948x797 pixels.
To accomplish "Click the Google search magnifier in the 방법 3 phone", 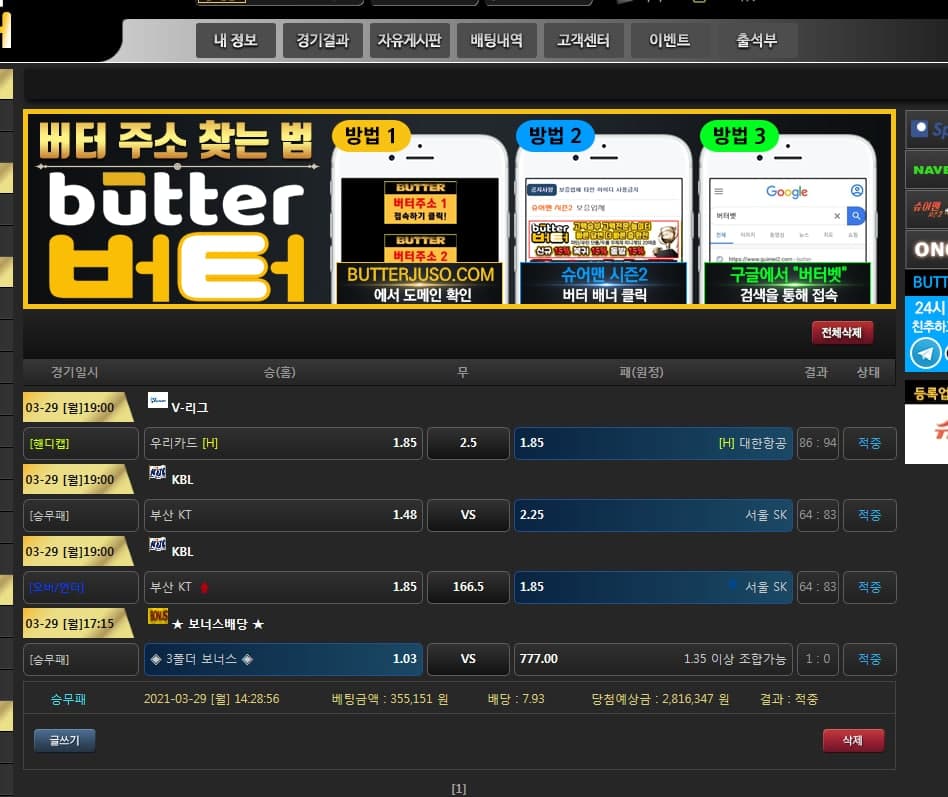I will 855,216.
